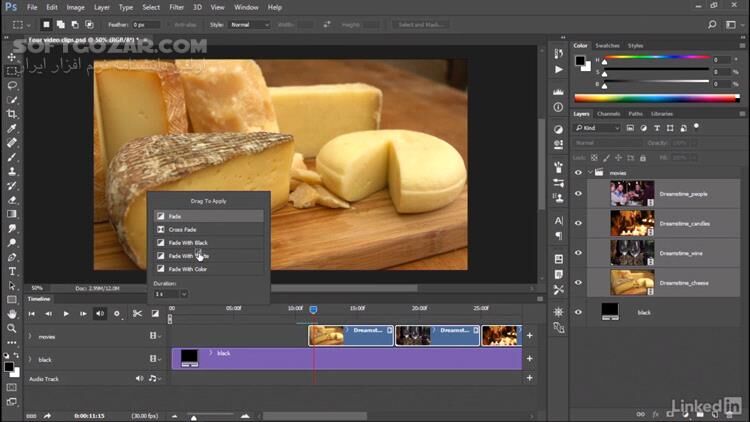Select the Hand tool
The image size is (750, 422).
click(x=12, y=314)
